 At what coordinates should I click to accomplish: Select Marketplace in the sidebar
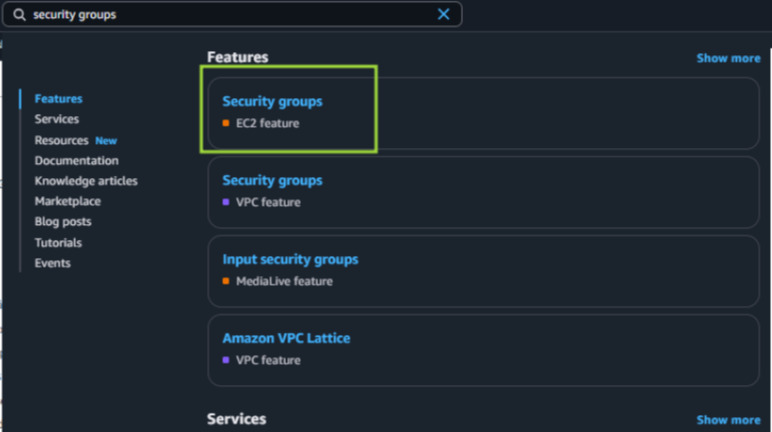[67, 201]
